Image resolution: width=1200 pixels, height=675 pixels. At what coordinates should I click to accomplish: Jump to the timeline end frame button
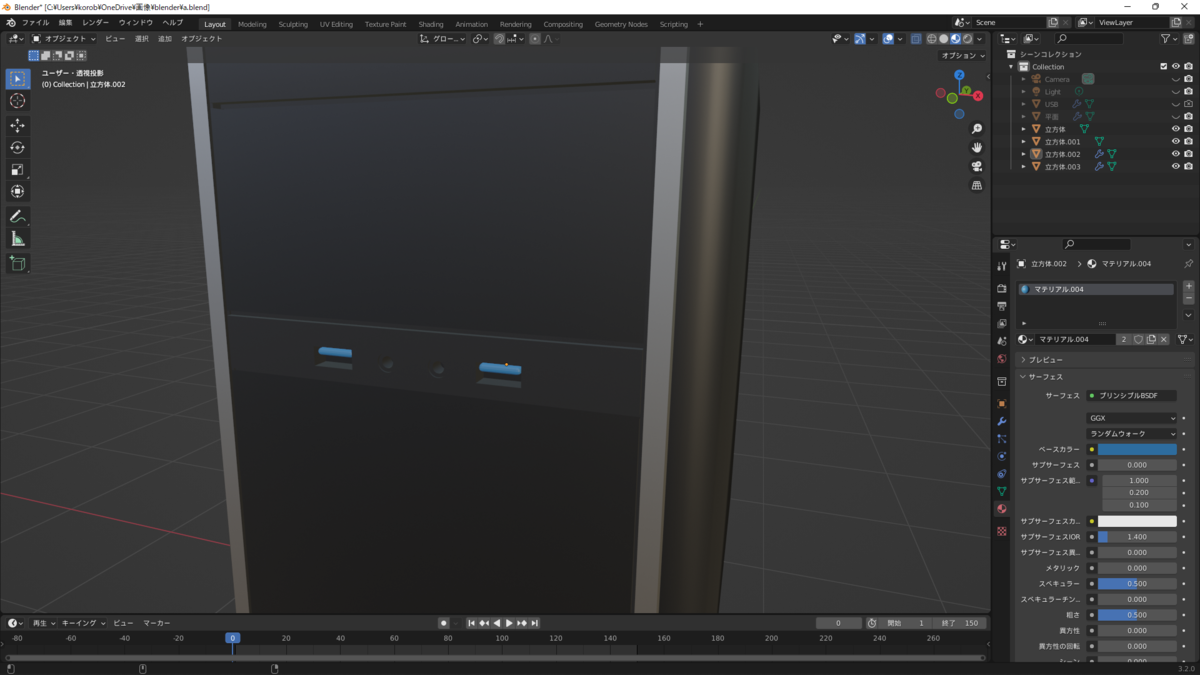535,623
